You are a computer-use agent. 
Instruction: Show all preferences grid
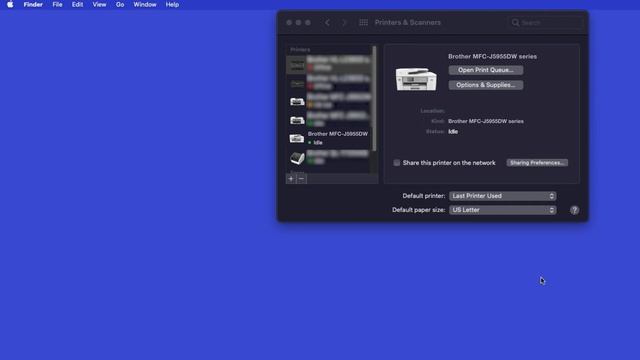363,22
